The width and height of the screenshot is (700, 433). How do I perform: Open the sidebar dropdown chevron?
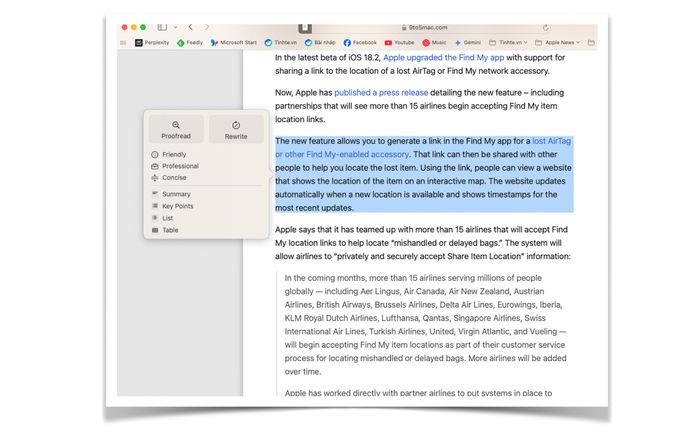pyautogui.click(x=175, y=27)
